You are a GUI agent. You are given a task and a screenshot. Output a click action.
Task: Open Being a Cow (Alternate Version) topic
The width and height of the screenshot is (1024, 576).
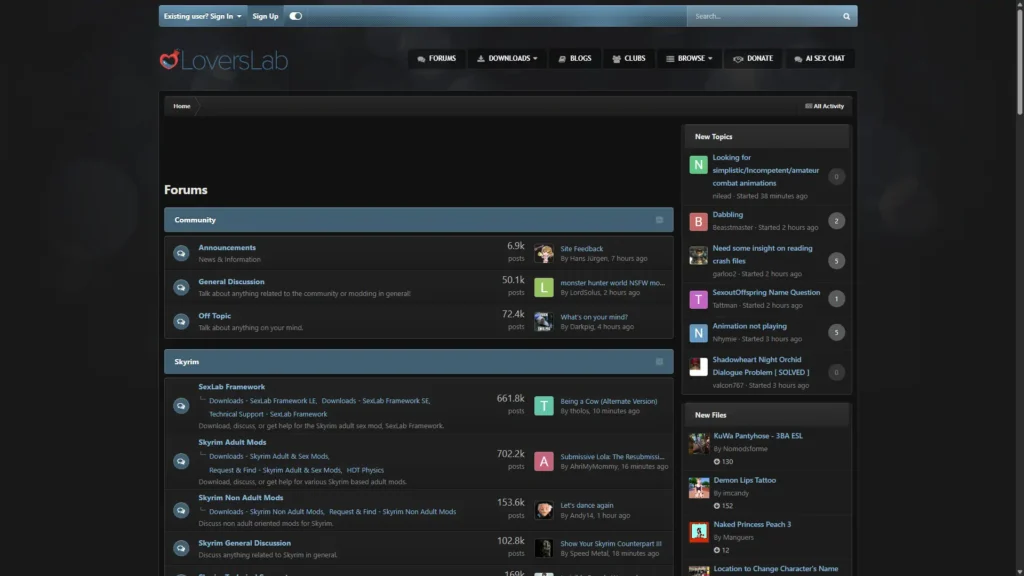(x=609, y=402)
